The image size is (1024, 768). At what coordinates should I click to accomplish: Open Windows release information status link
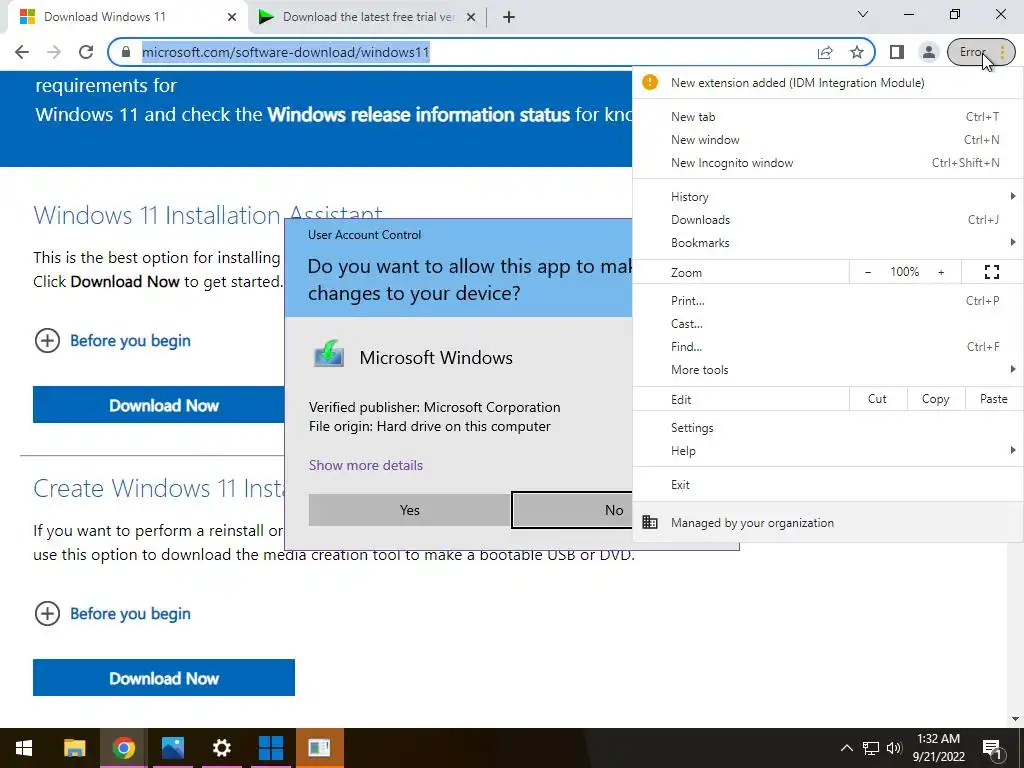[419, 115]
